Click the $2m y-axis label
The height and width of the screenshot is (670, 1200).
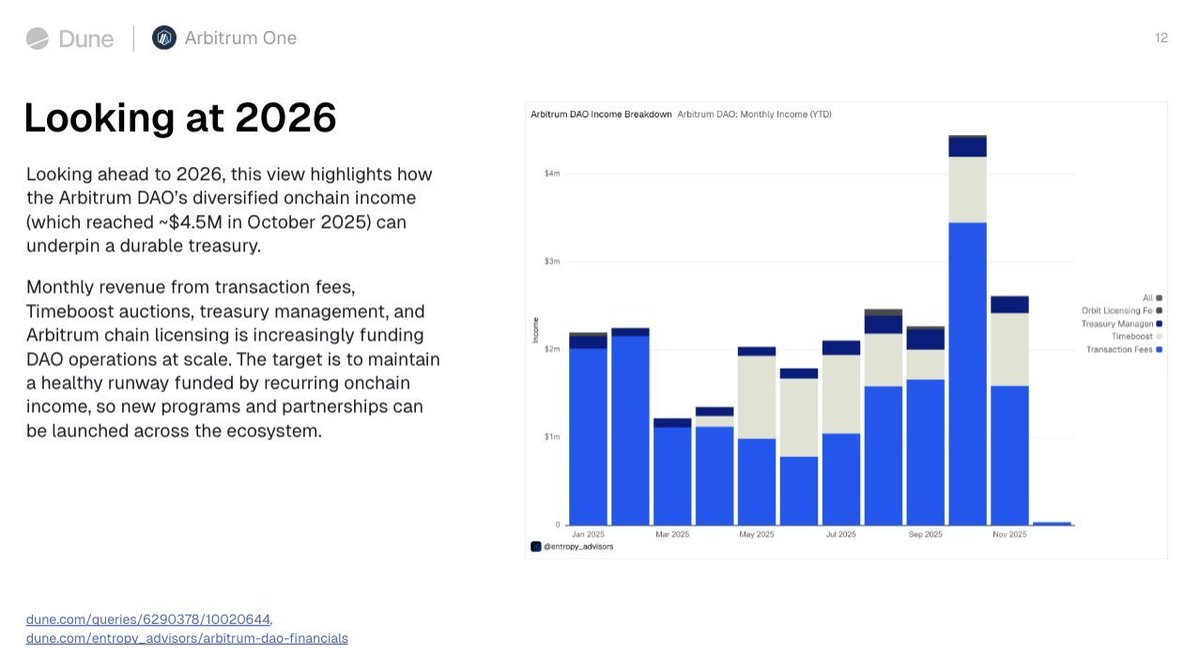pyautogui.click(x=552, y=350)
